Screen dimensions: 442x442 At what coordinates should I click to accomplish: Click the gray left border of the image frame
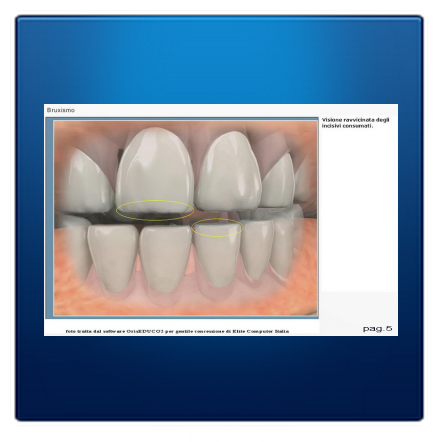(x=49, y=217)
